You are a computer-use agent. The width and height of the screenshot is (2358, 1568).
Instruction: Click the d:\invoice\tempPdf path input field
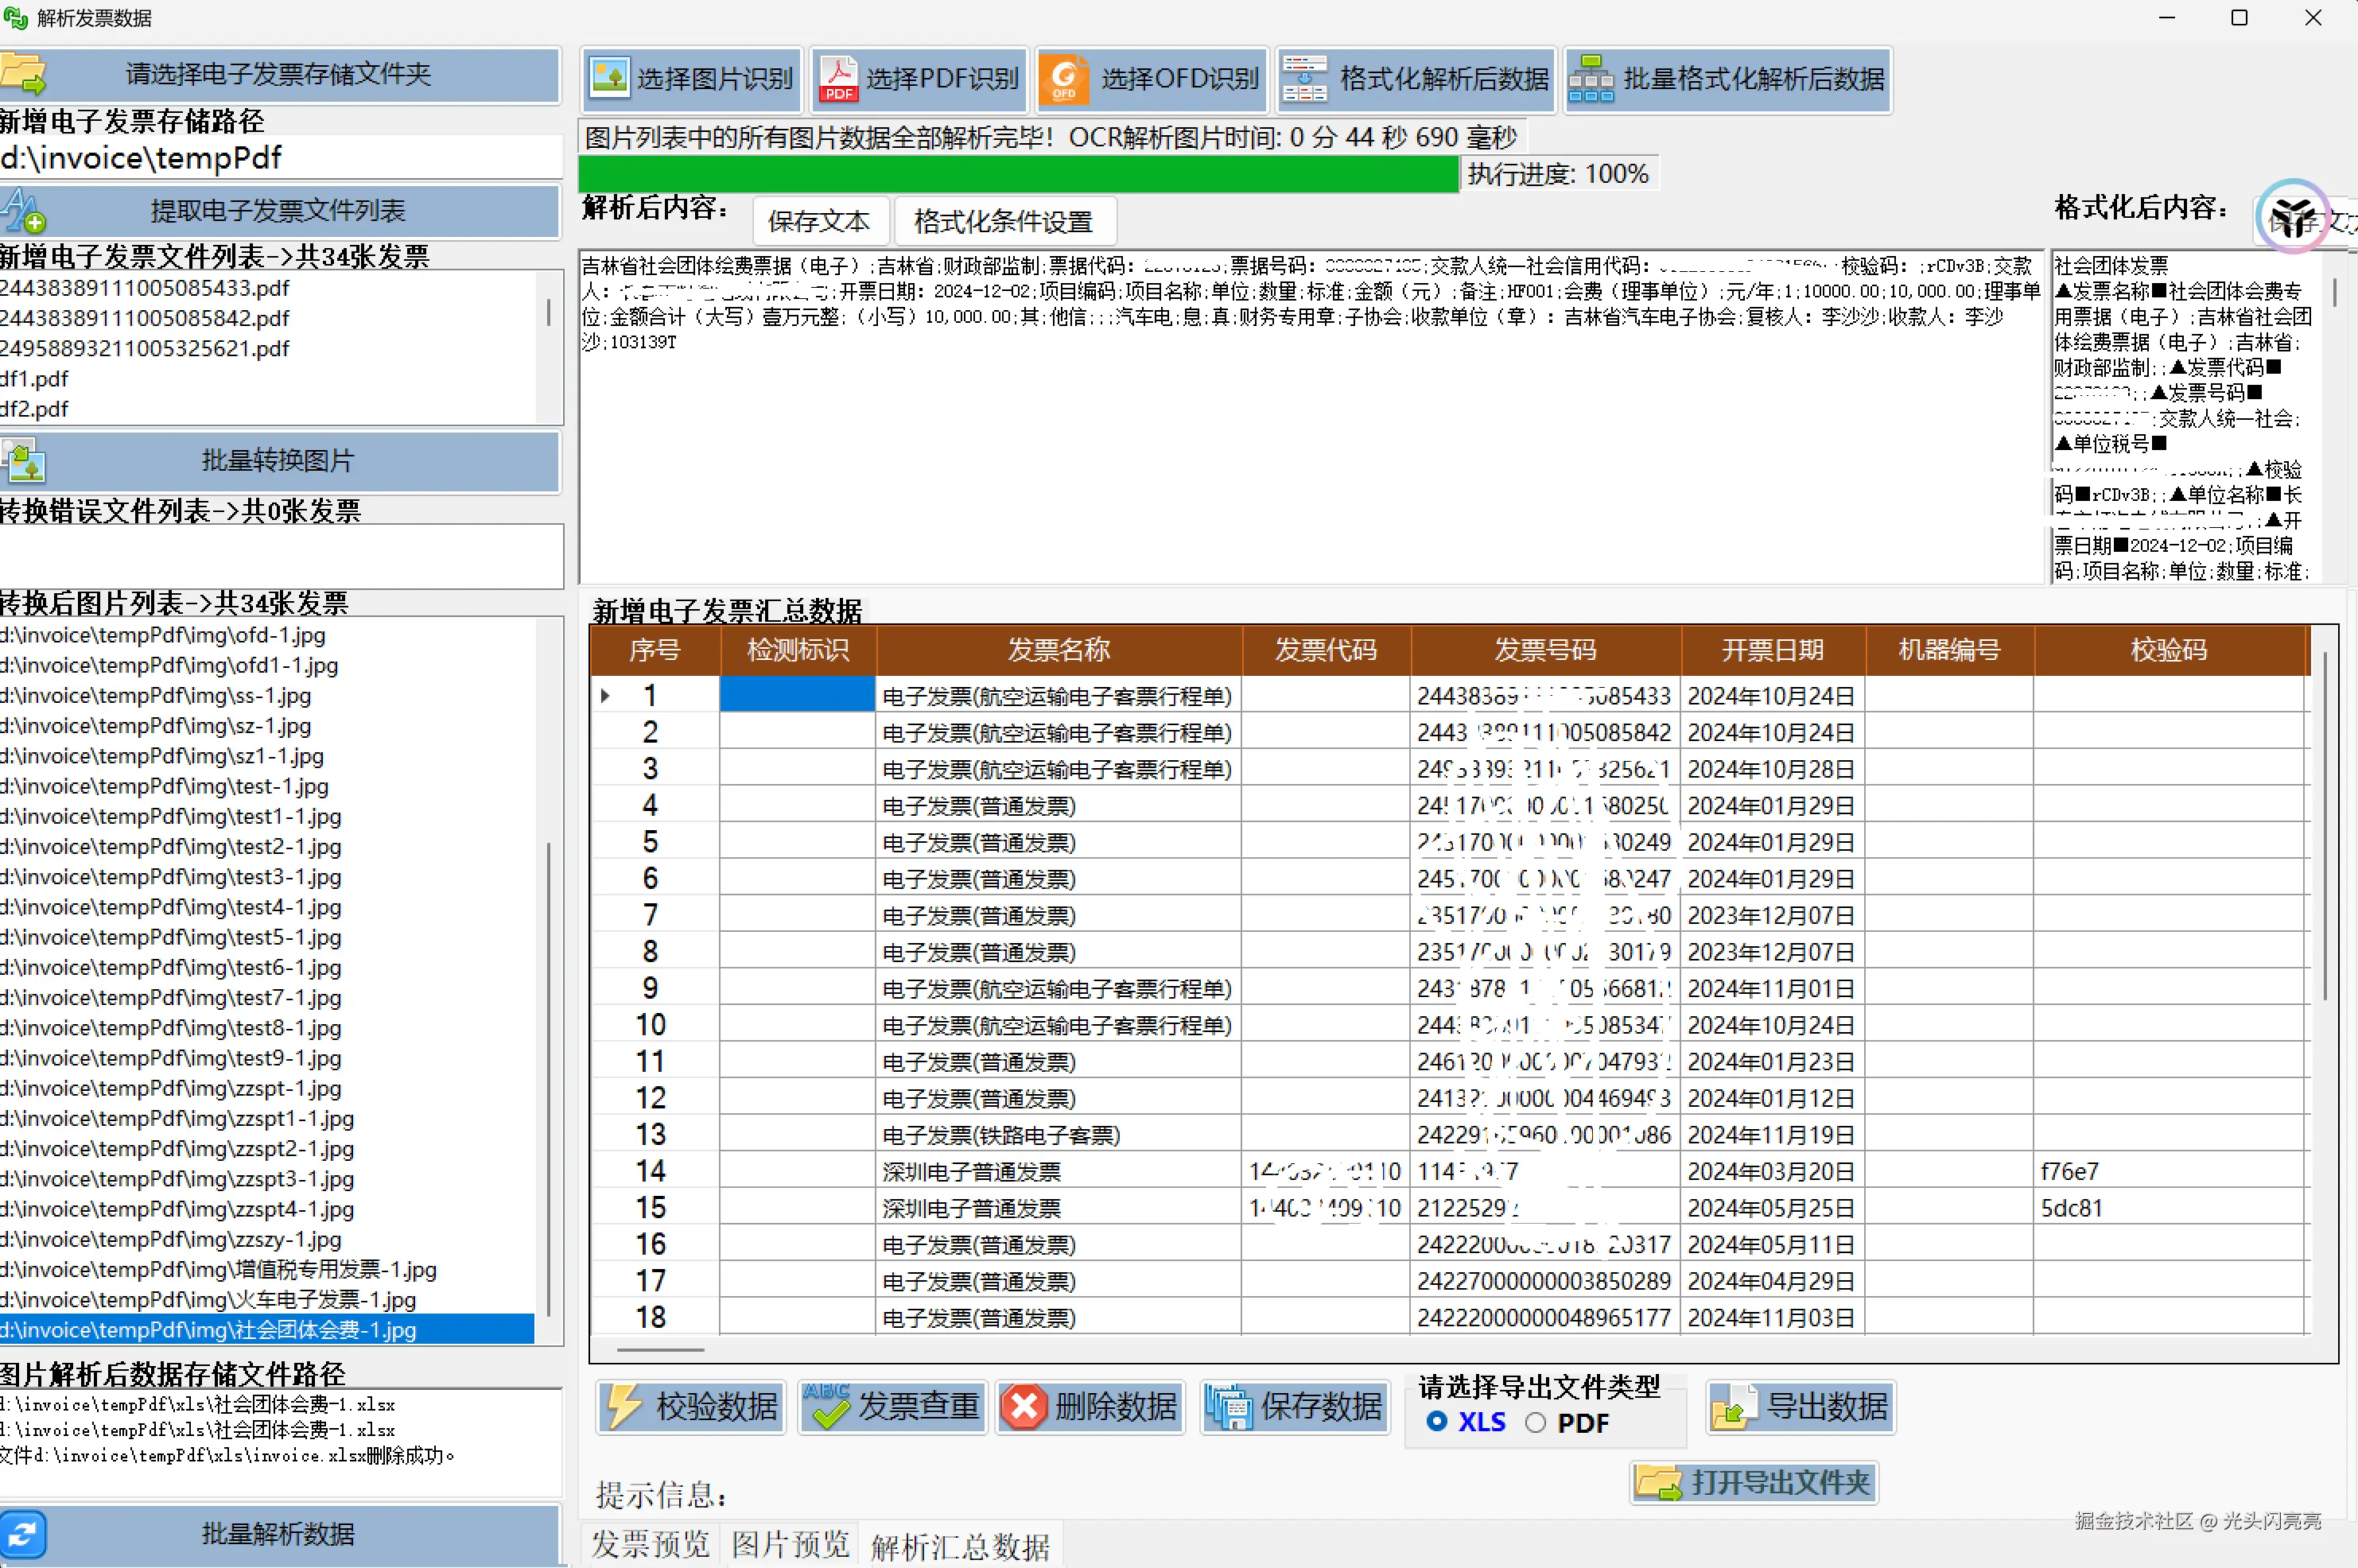point(280,158)
